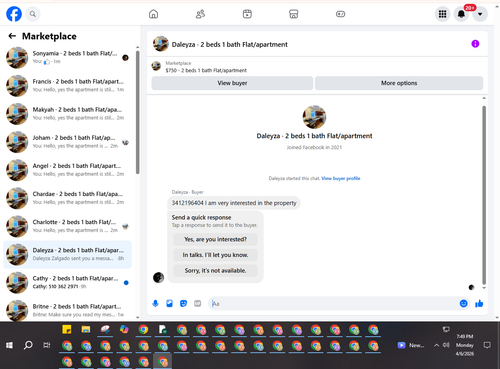Send quick response 'Yes, are you interested?'
500x369 pixels.
(x=215, y=239)
